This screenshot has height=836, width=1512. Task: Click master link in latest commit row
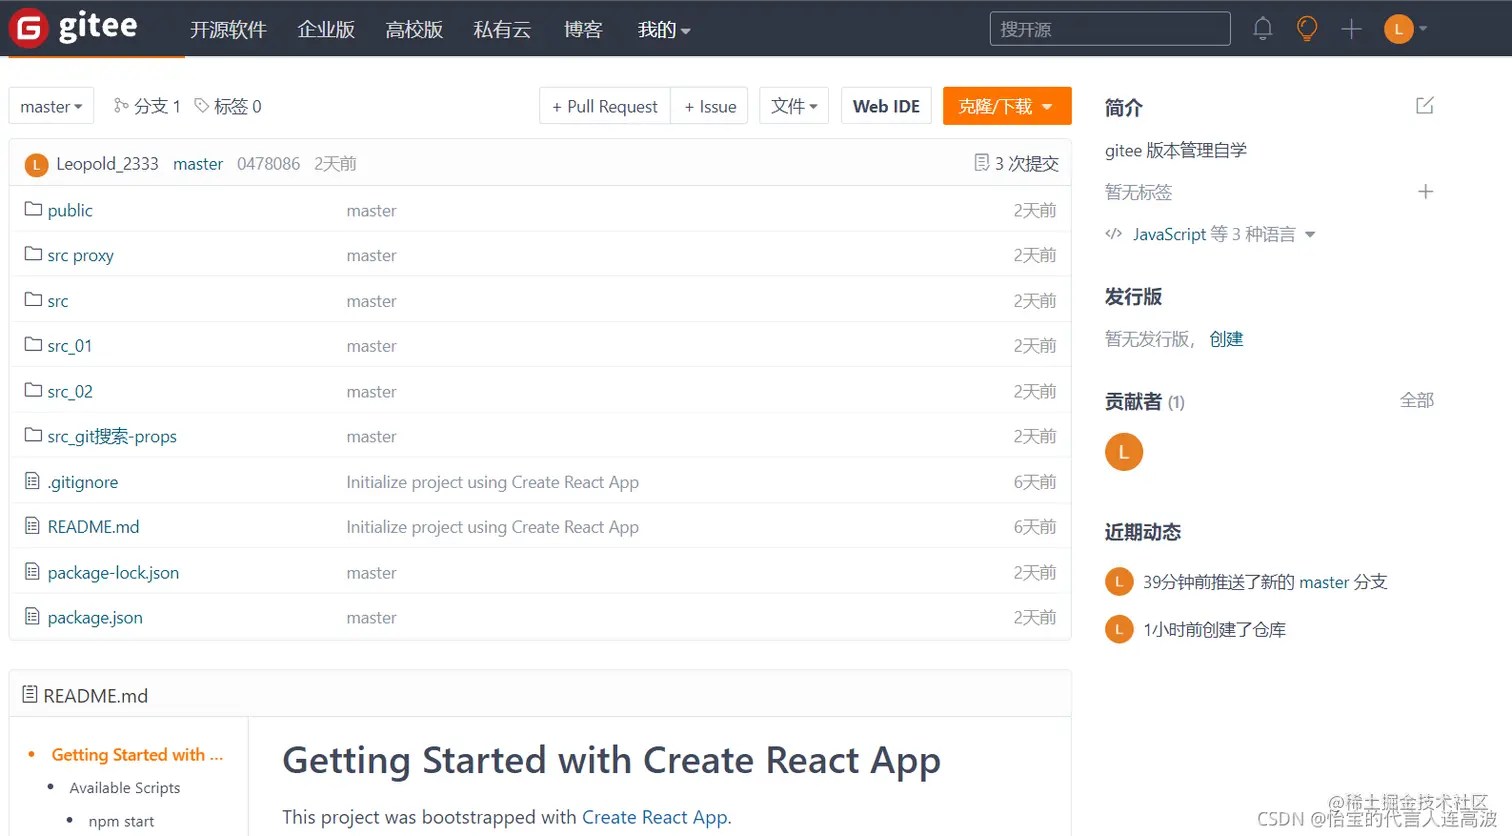tap(198, 164)
